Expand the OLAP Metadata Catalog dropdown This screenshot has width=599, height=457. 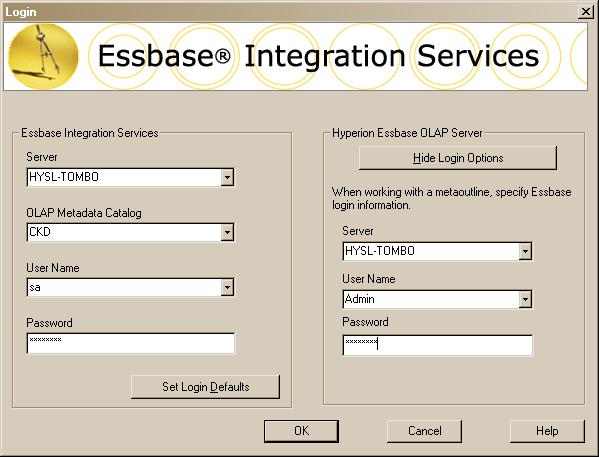click(x=227, y=232)
